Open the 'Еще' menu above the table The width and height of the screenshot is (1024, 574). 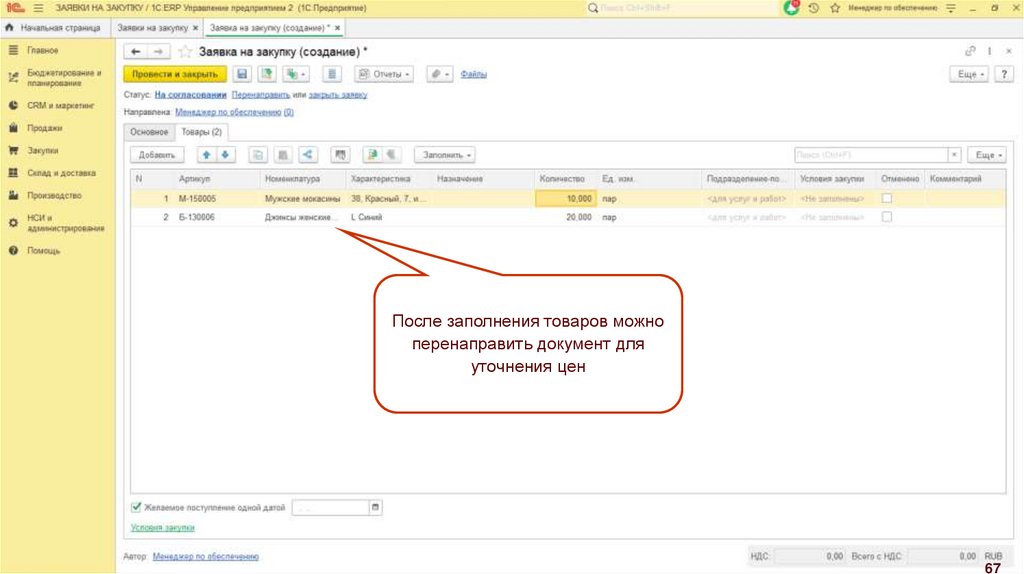tap(986, 155)
